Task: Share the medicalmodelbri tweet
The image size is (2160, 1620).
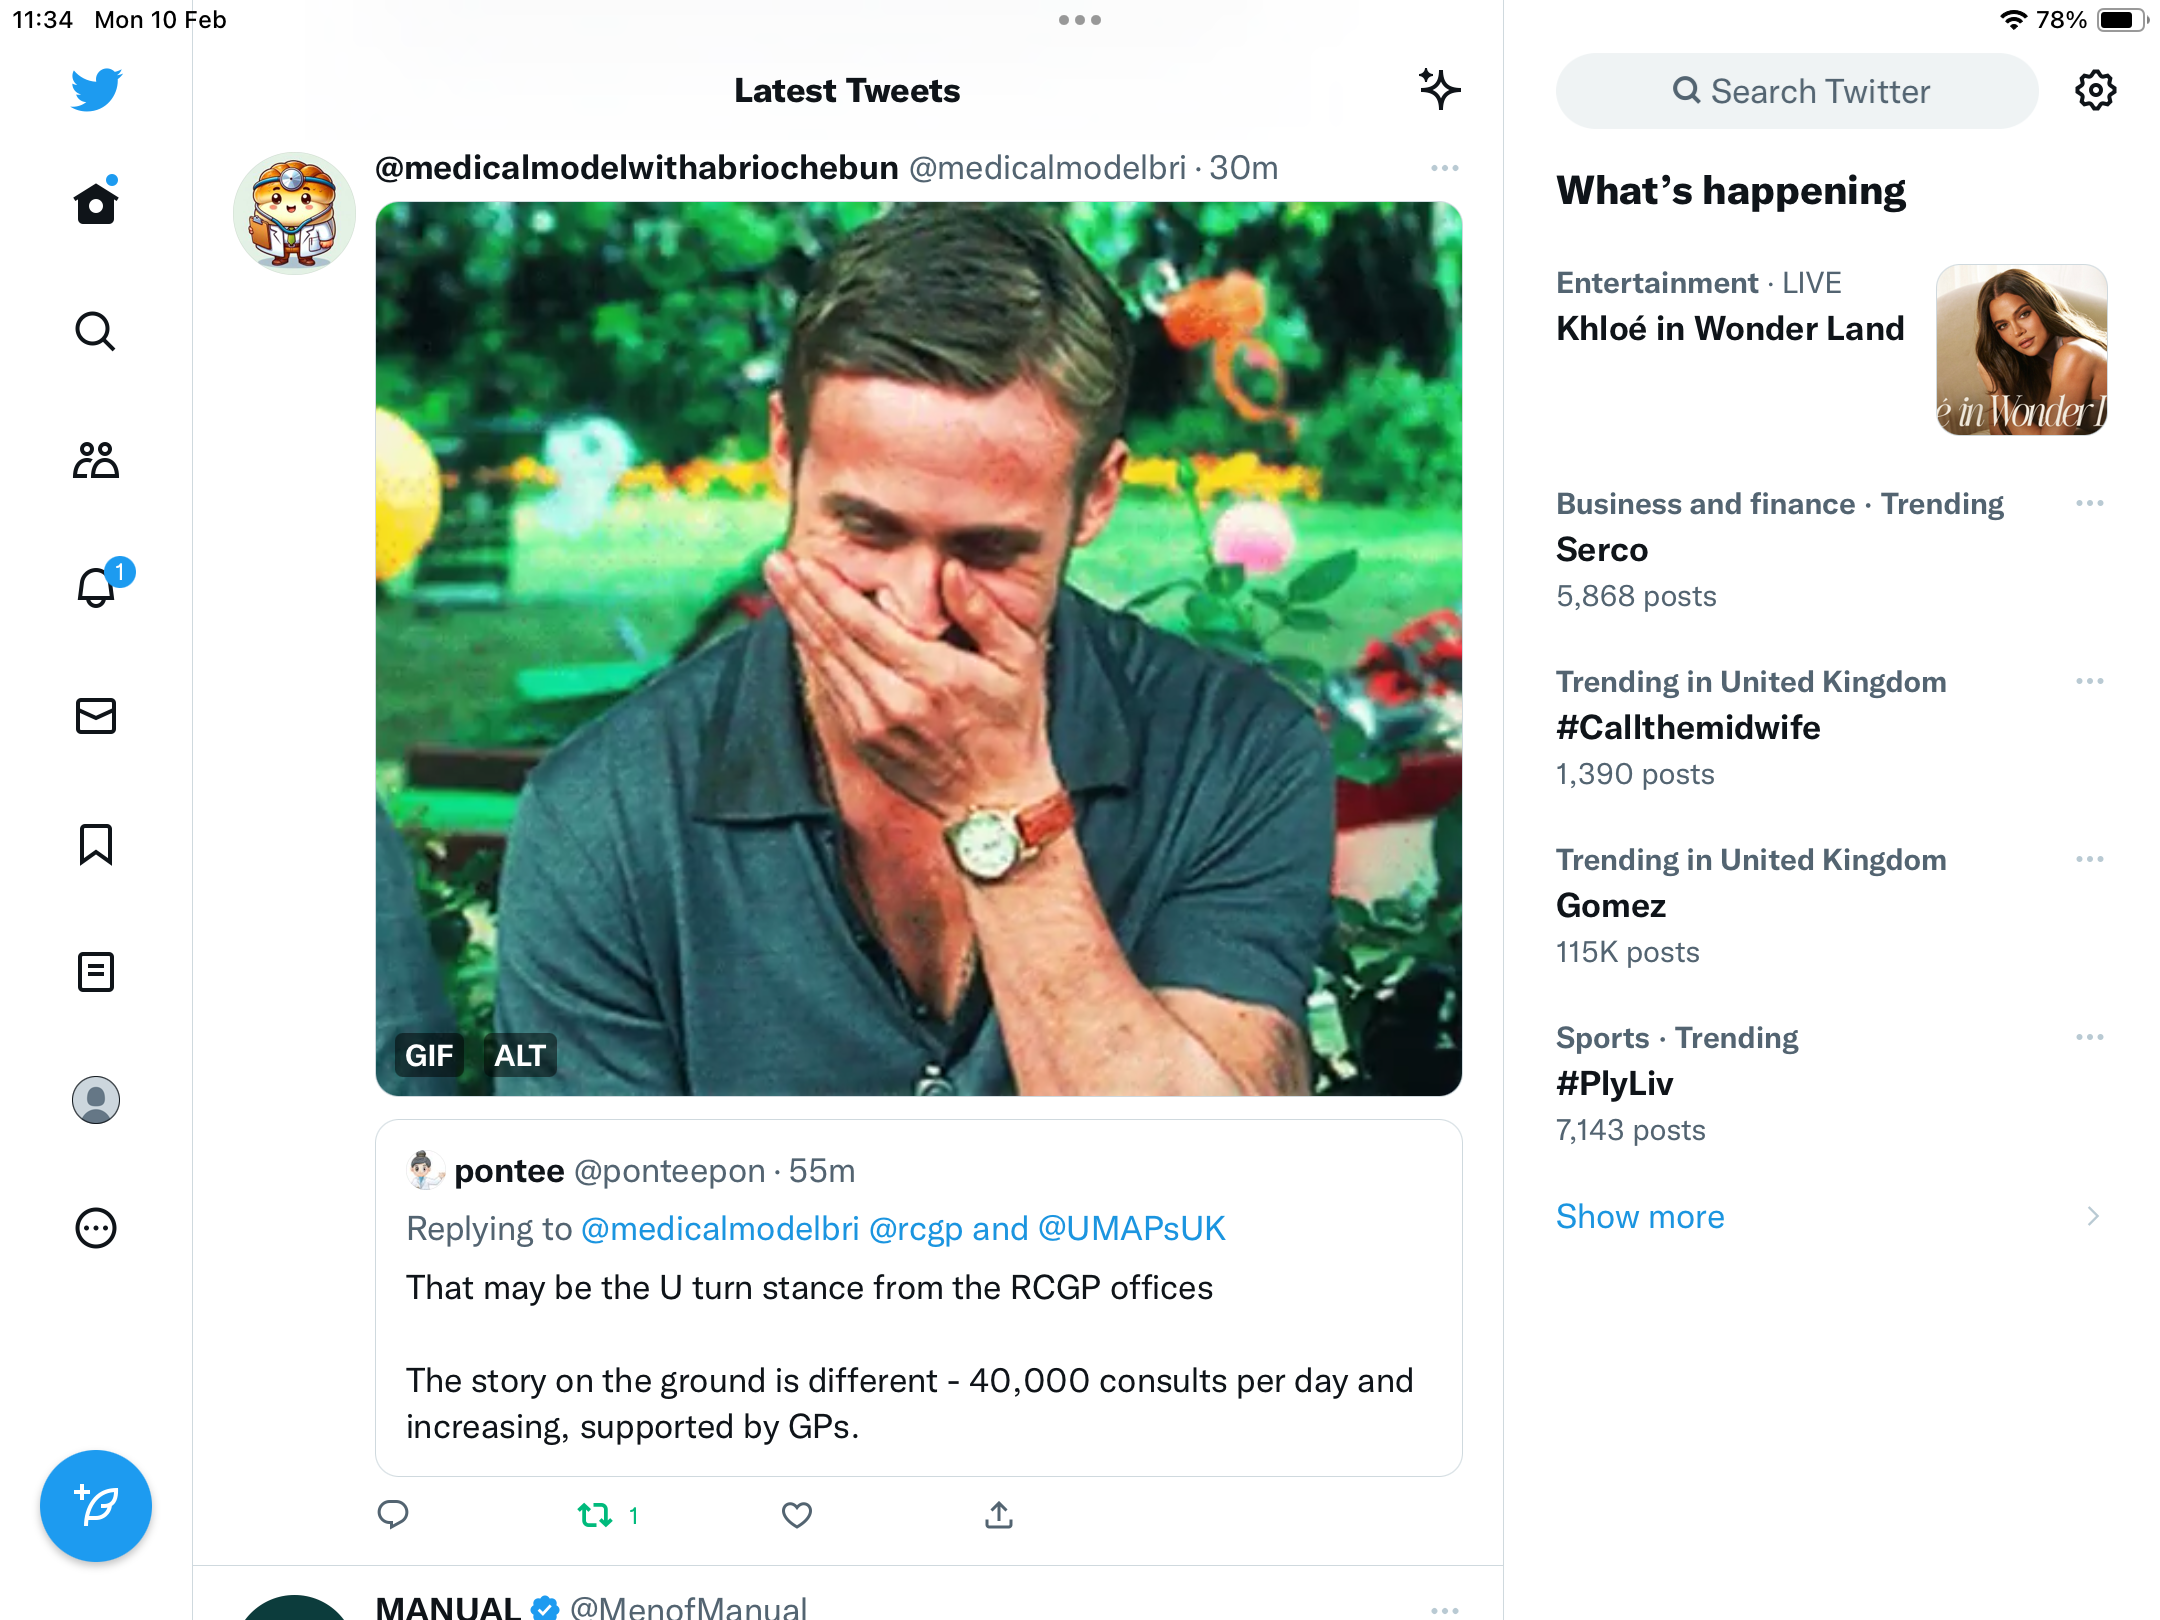Action: click(x=999, y=1515)
